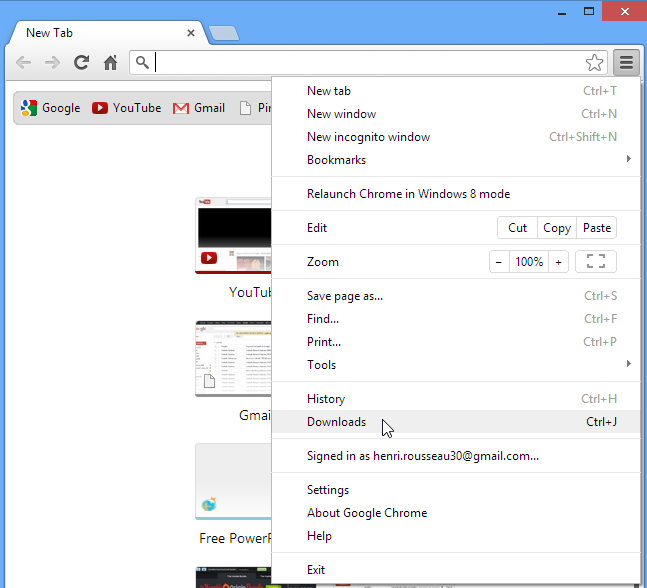Open About Google Chrome
647x588 pixels.
[456, 513]
